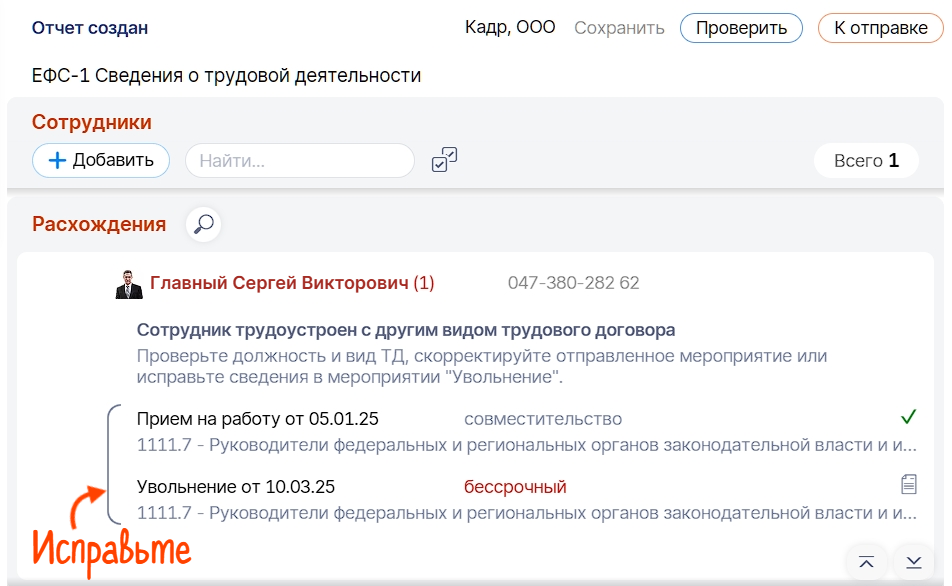Click the red бессрочный contract type

515,487
